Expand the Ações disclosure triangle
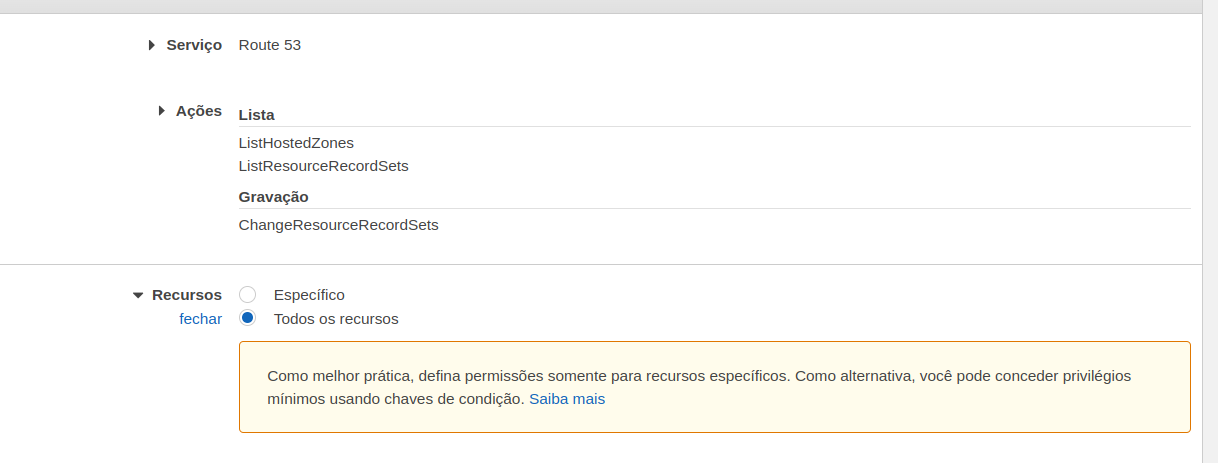Screen dimensions: 1226x463 point(162,111)
